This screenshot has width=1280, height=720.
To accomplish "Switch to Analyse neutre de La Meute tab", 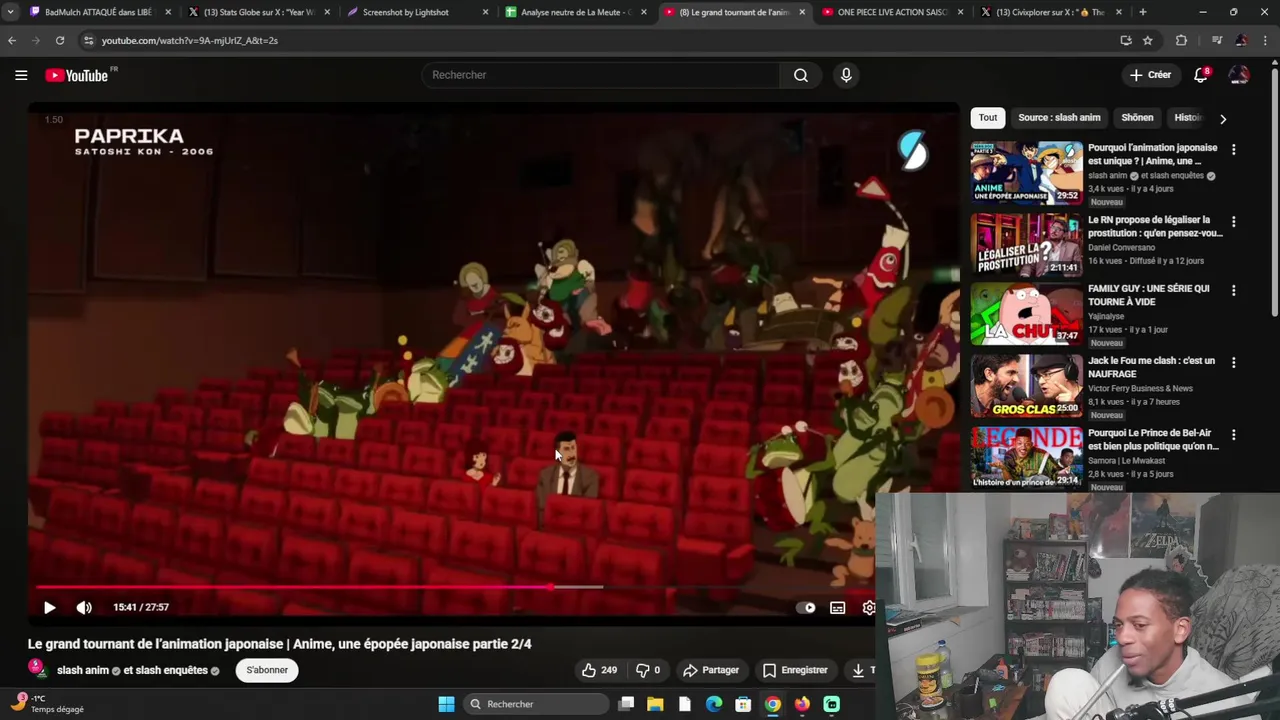I will tap(576, 12).
